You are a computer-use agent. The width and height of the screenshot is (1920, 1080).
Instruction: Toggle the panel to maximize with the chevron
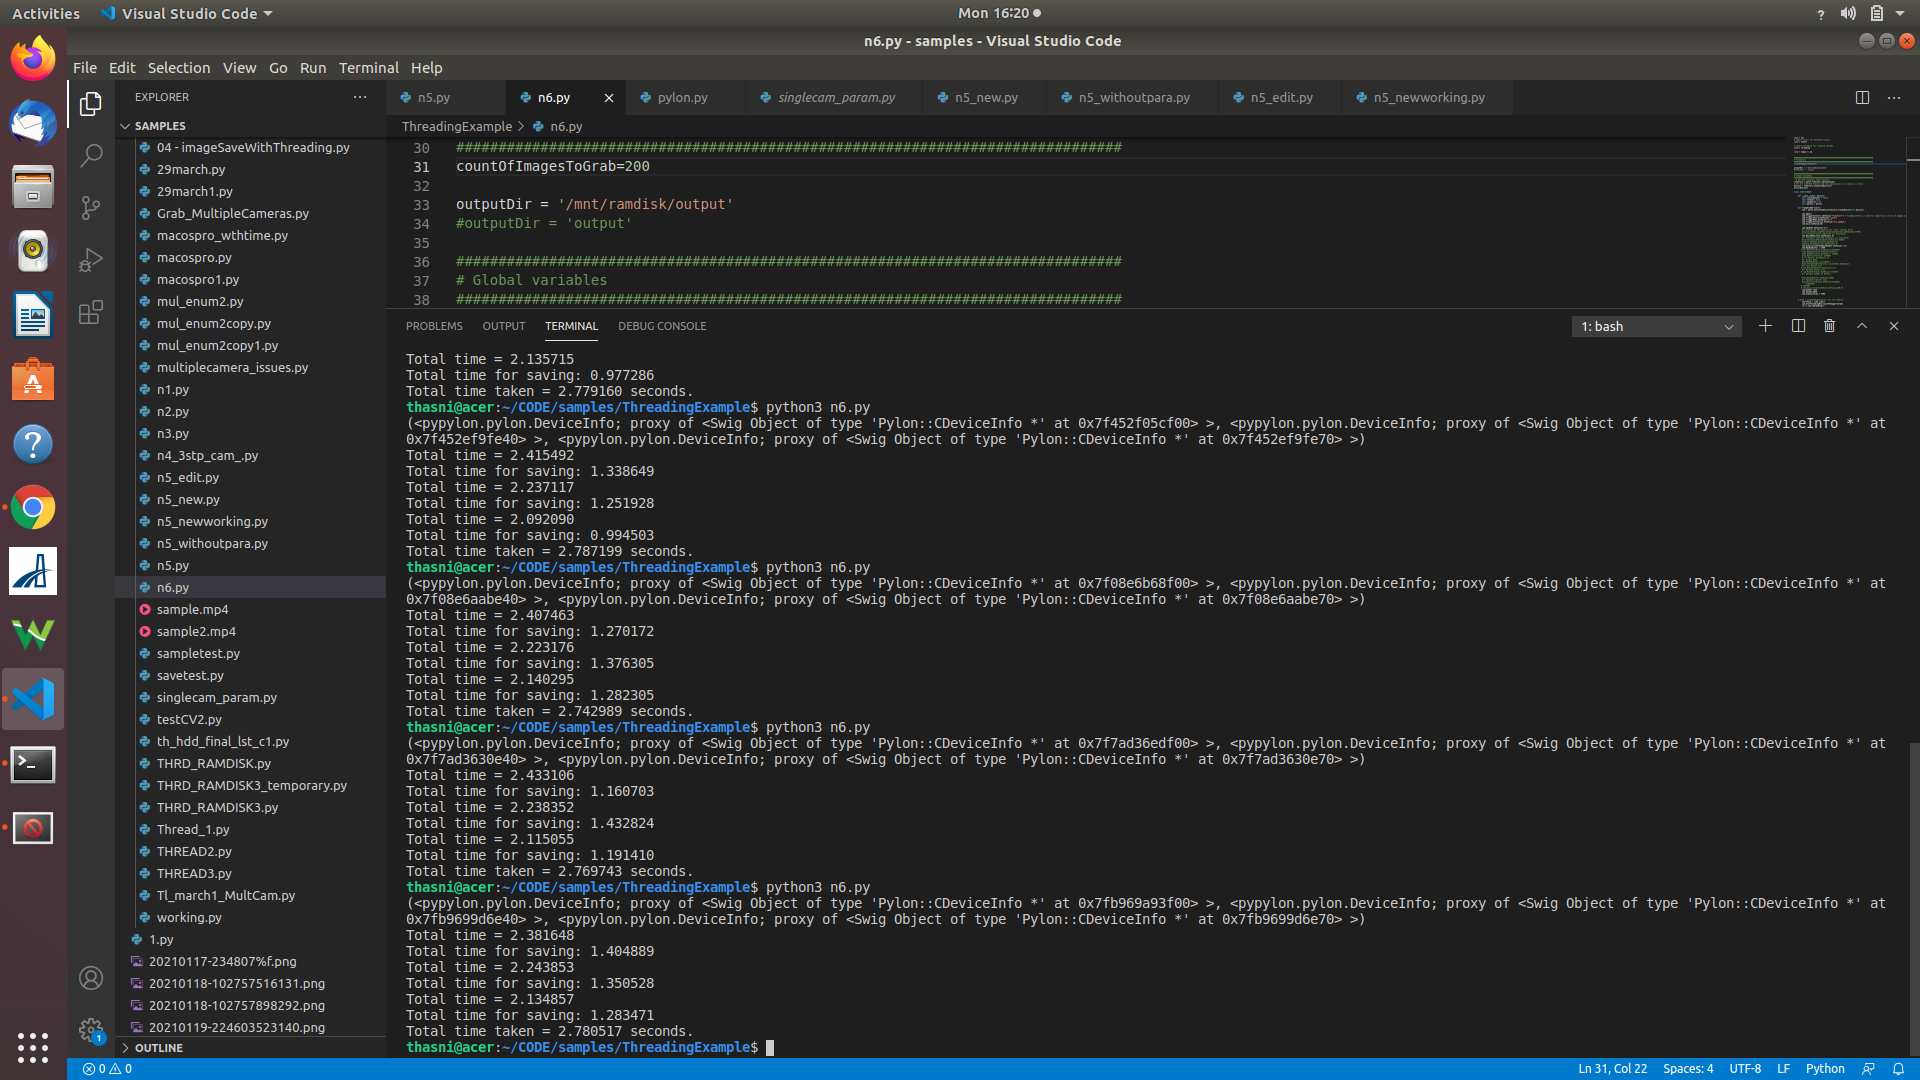point(1861,326)
